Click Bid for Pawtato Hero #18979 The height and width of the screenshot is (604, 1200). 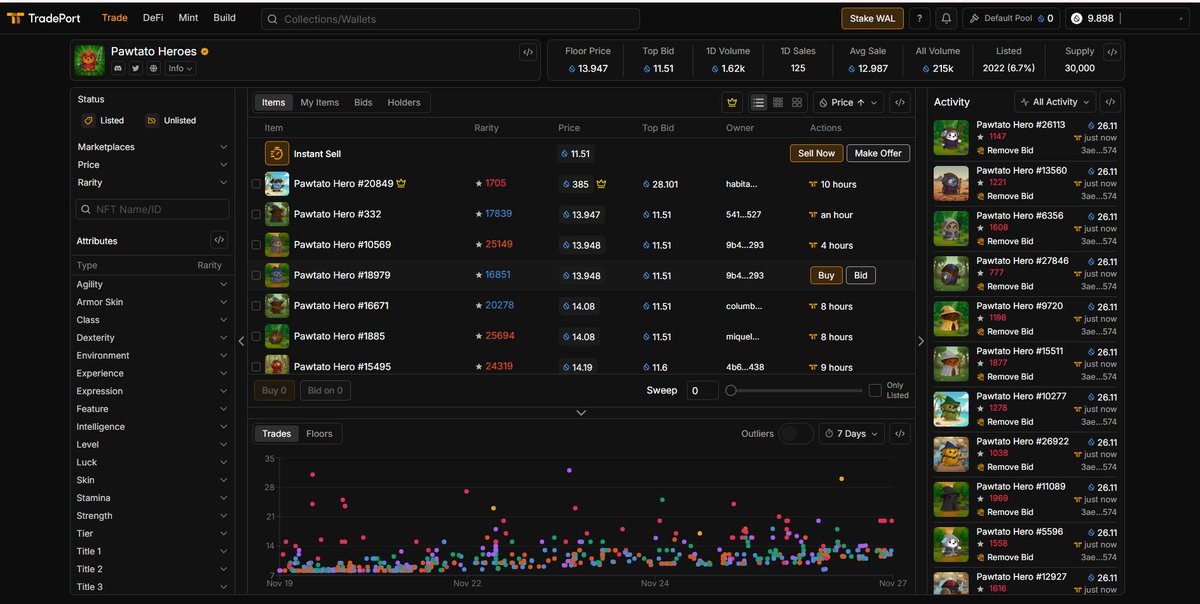(x=861, y=275)
